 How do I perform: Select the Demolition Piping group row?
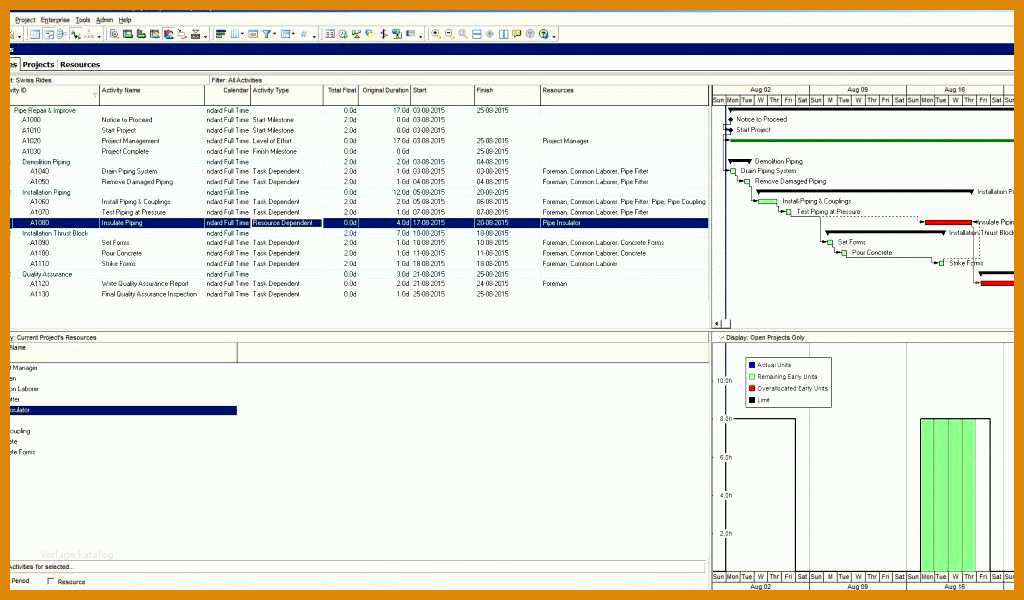click(x=358, y=162)
